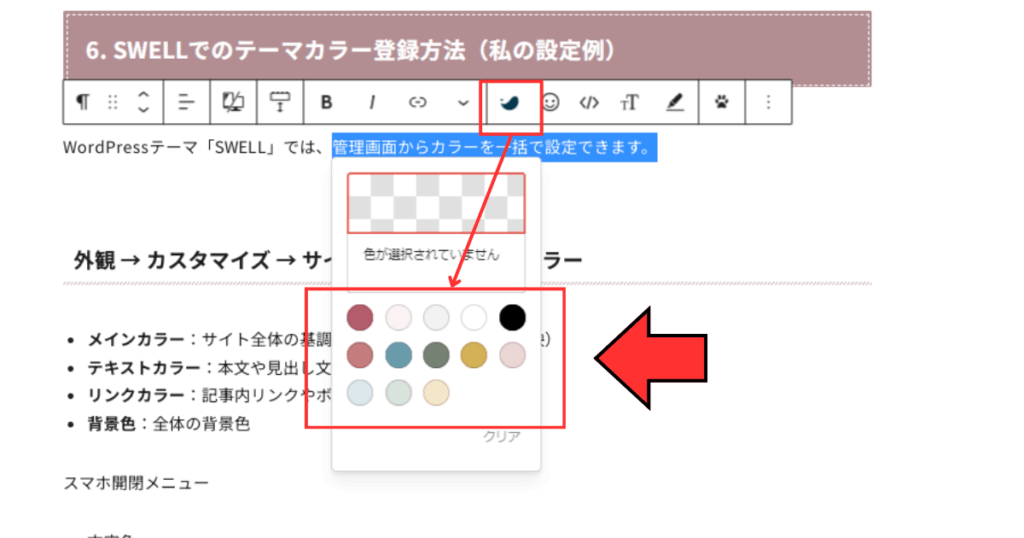Select the marker highlighter tool

[675, 102]
